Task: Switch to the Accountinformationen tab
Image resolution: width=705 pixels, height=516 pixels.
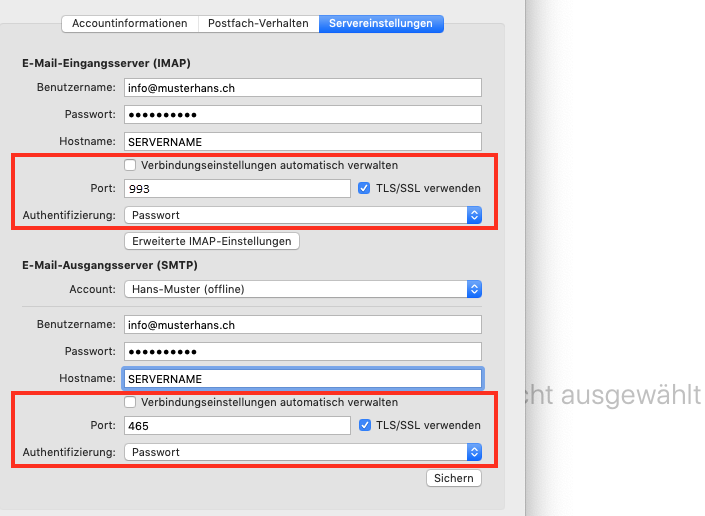Action: (x=129, y=23)
